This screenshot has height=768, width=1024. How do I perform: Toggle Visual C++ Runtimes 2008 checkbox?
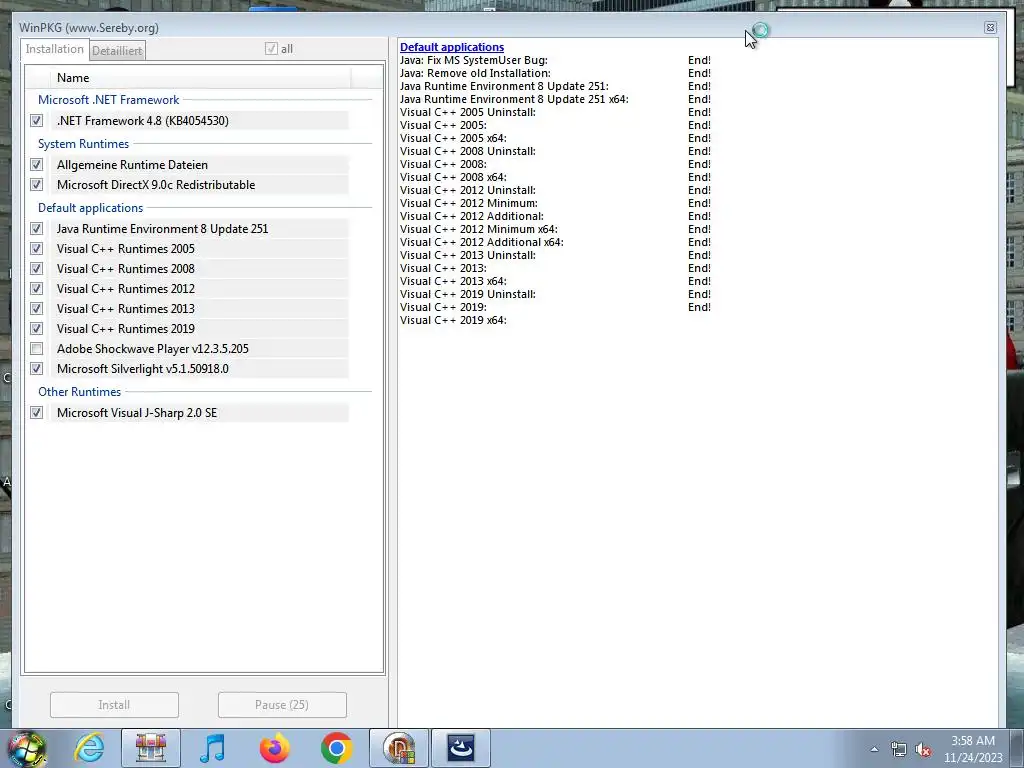pyautogui.click(x=37, y=269)
